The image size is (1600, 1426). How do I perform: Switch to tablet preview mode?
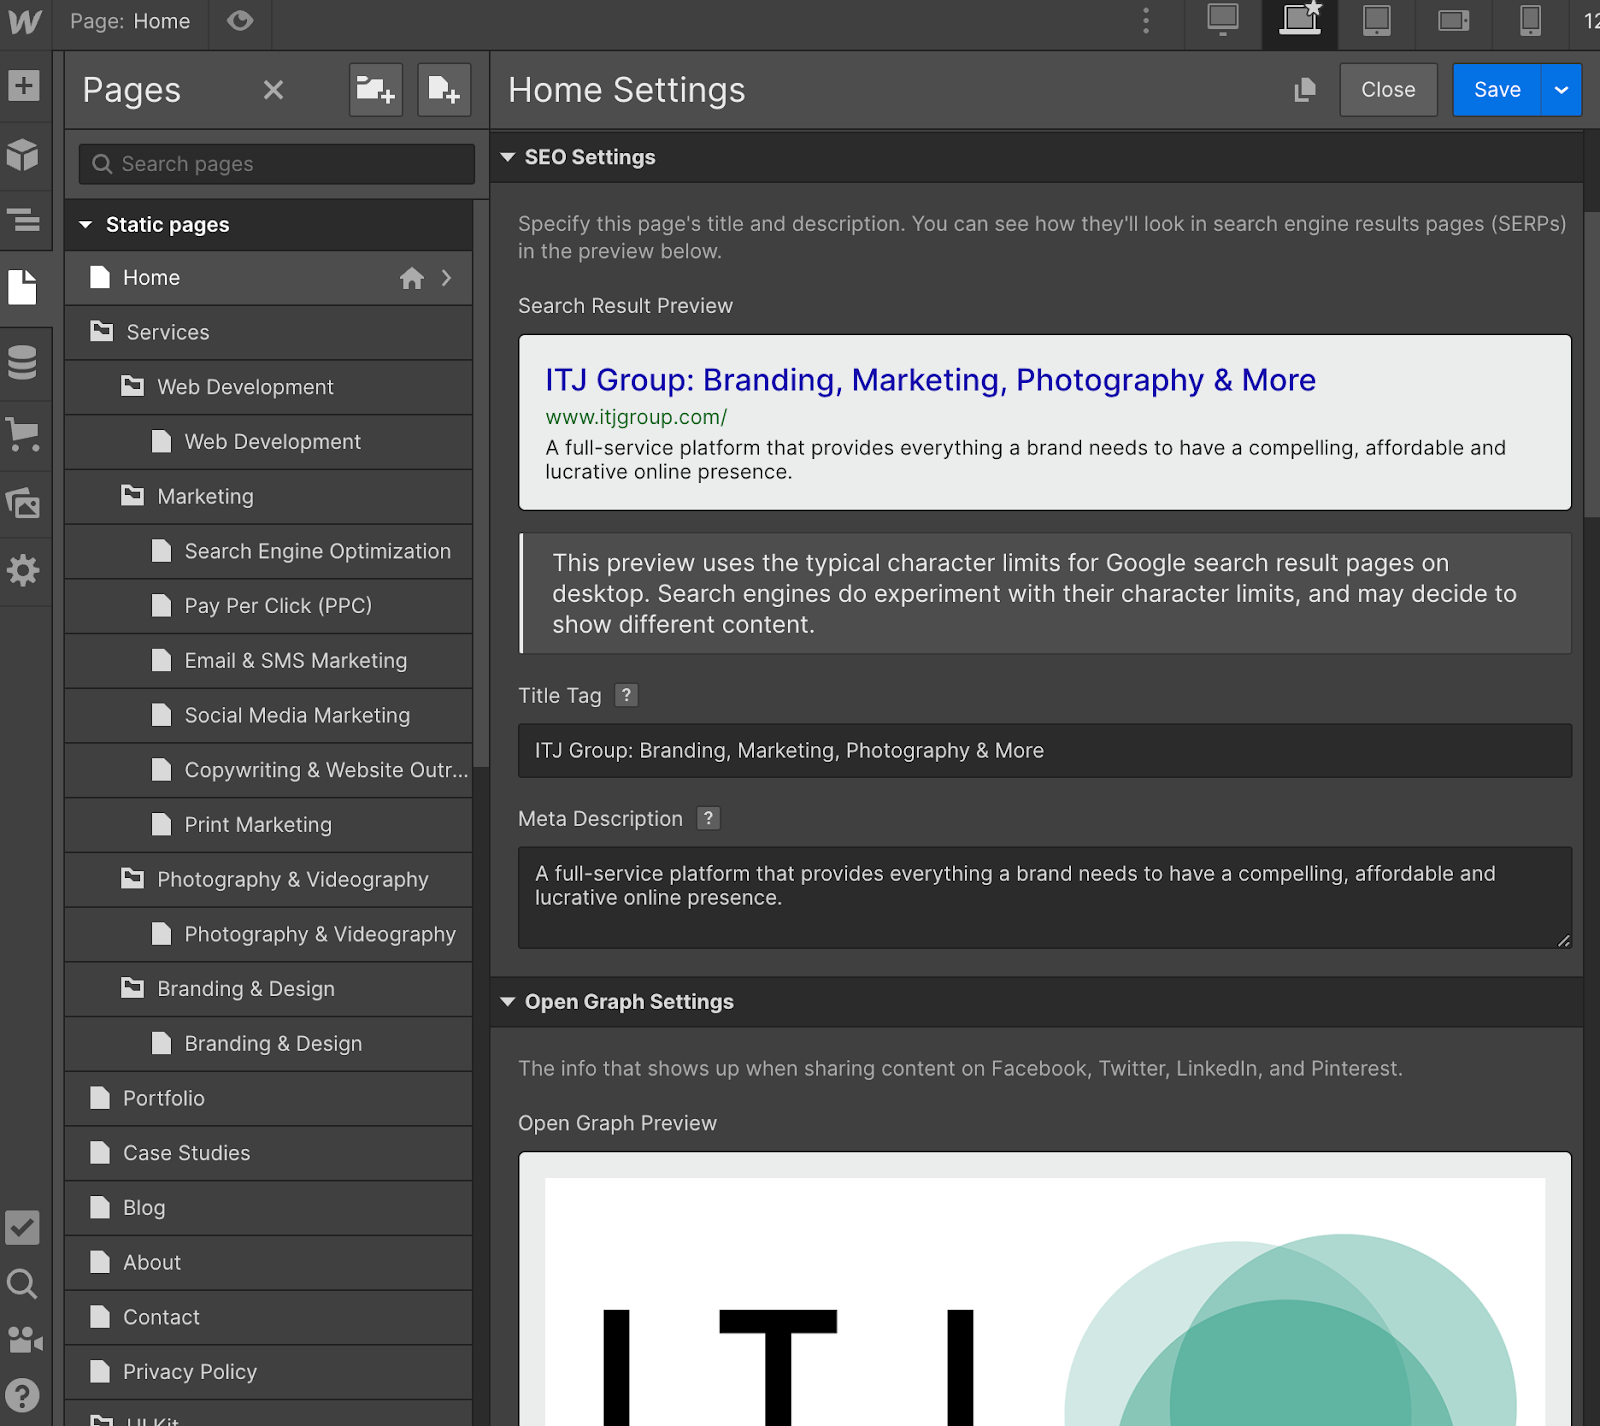coord(1376,22)
